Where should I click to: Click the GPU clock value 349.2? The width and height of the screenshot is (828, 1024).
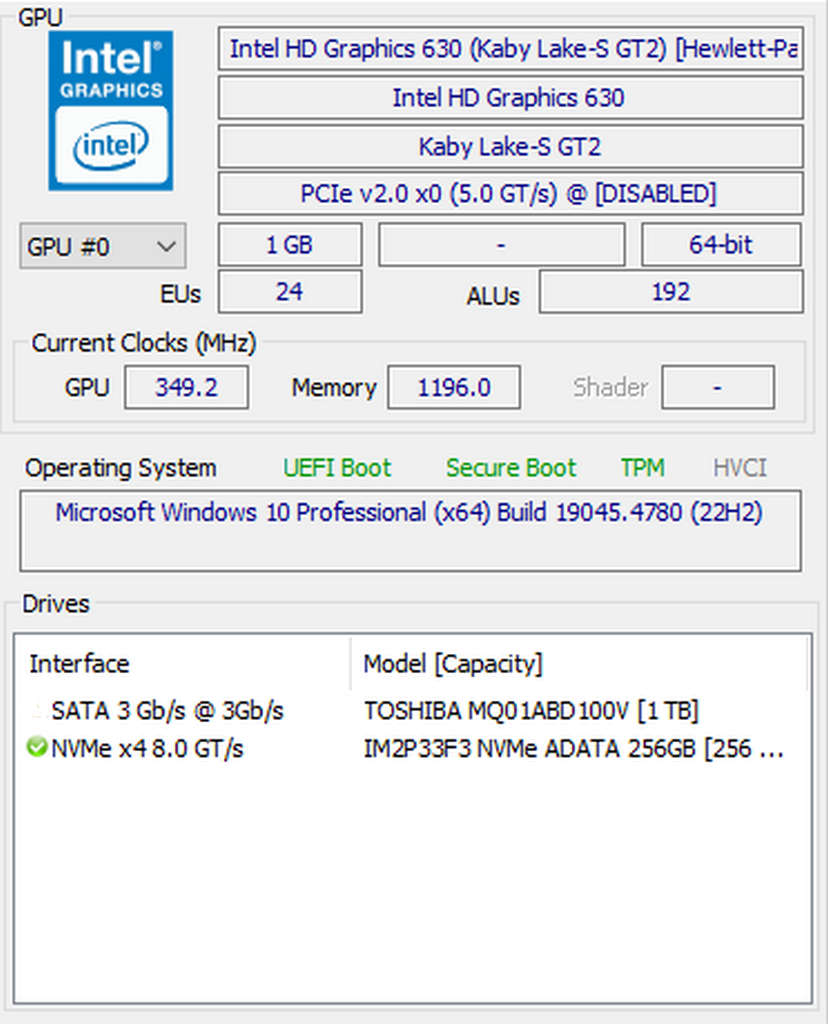186,387
